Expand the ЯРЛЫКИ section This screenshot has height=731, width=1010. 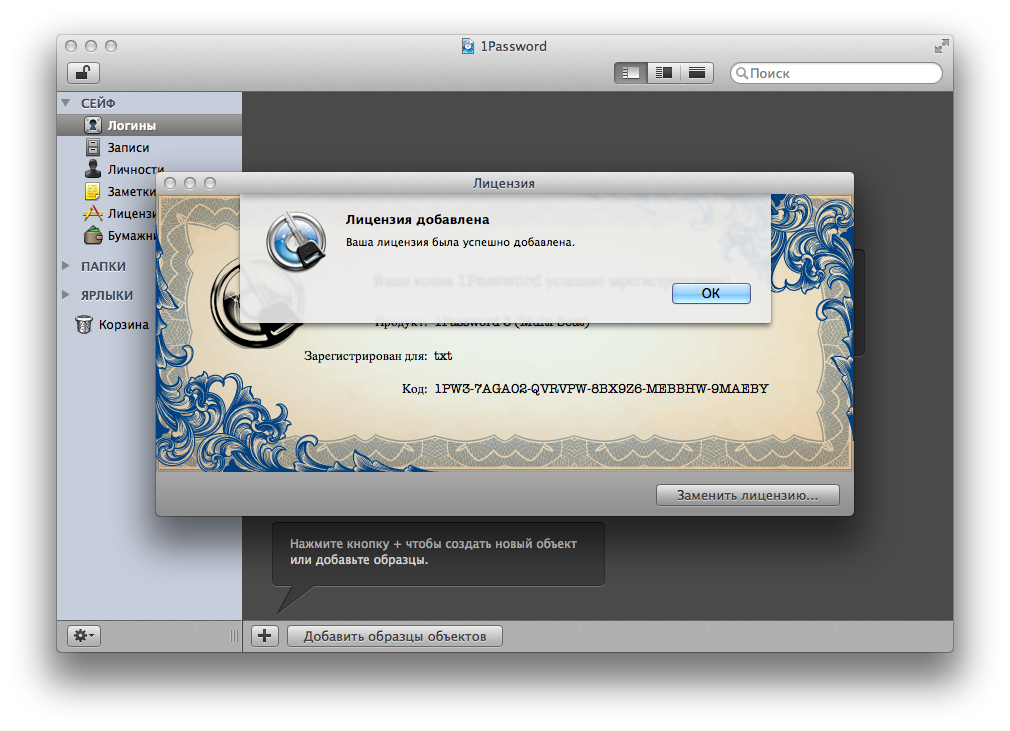(x=66, y=296)
